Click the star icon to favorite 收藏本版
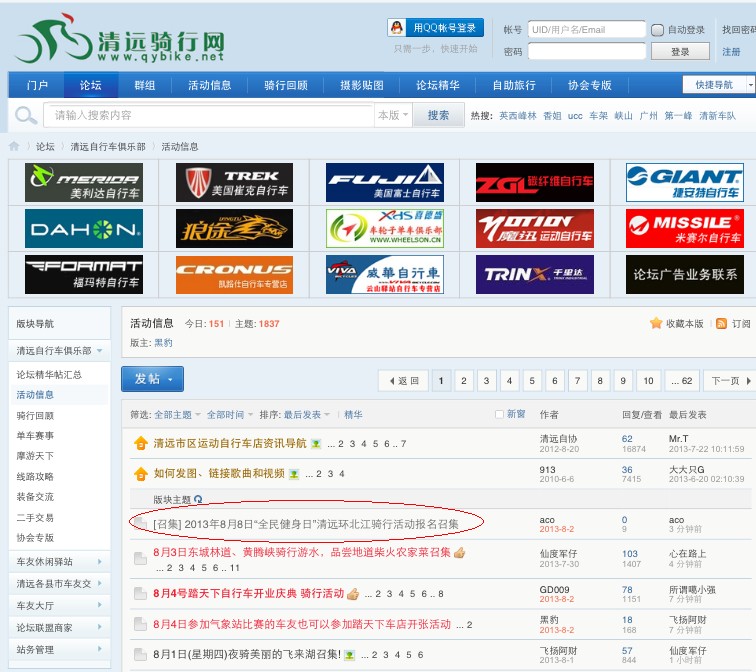Viewport: 756px width, 672px height. click(656, 324)
